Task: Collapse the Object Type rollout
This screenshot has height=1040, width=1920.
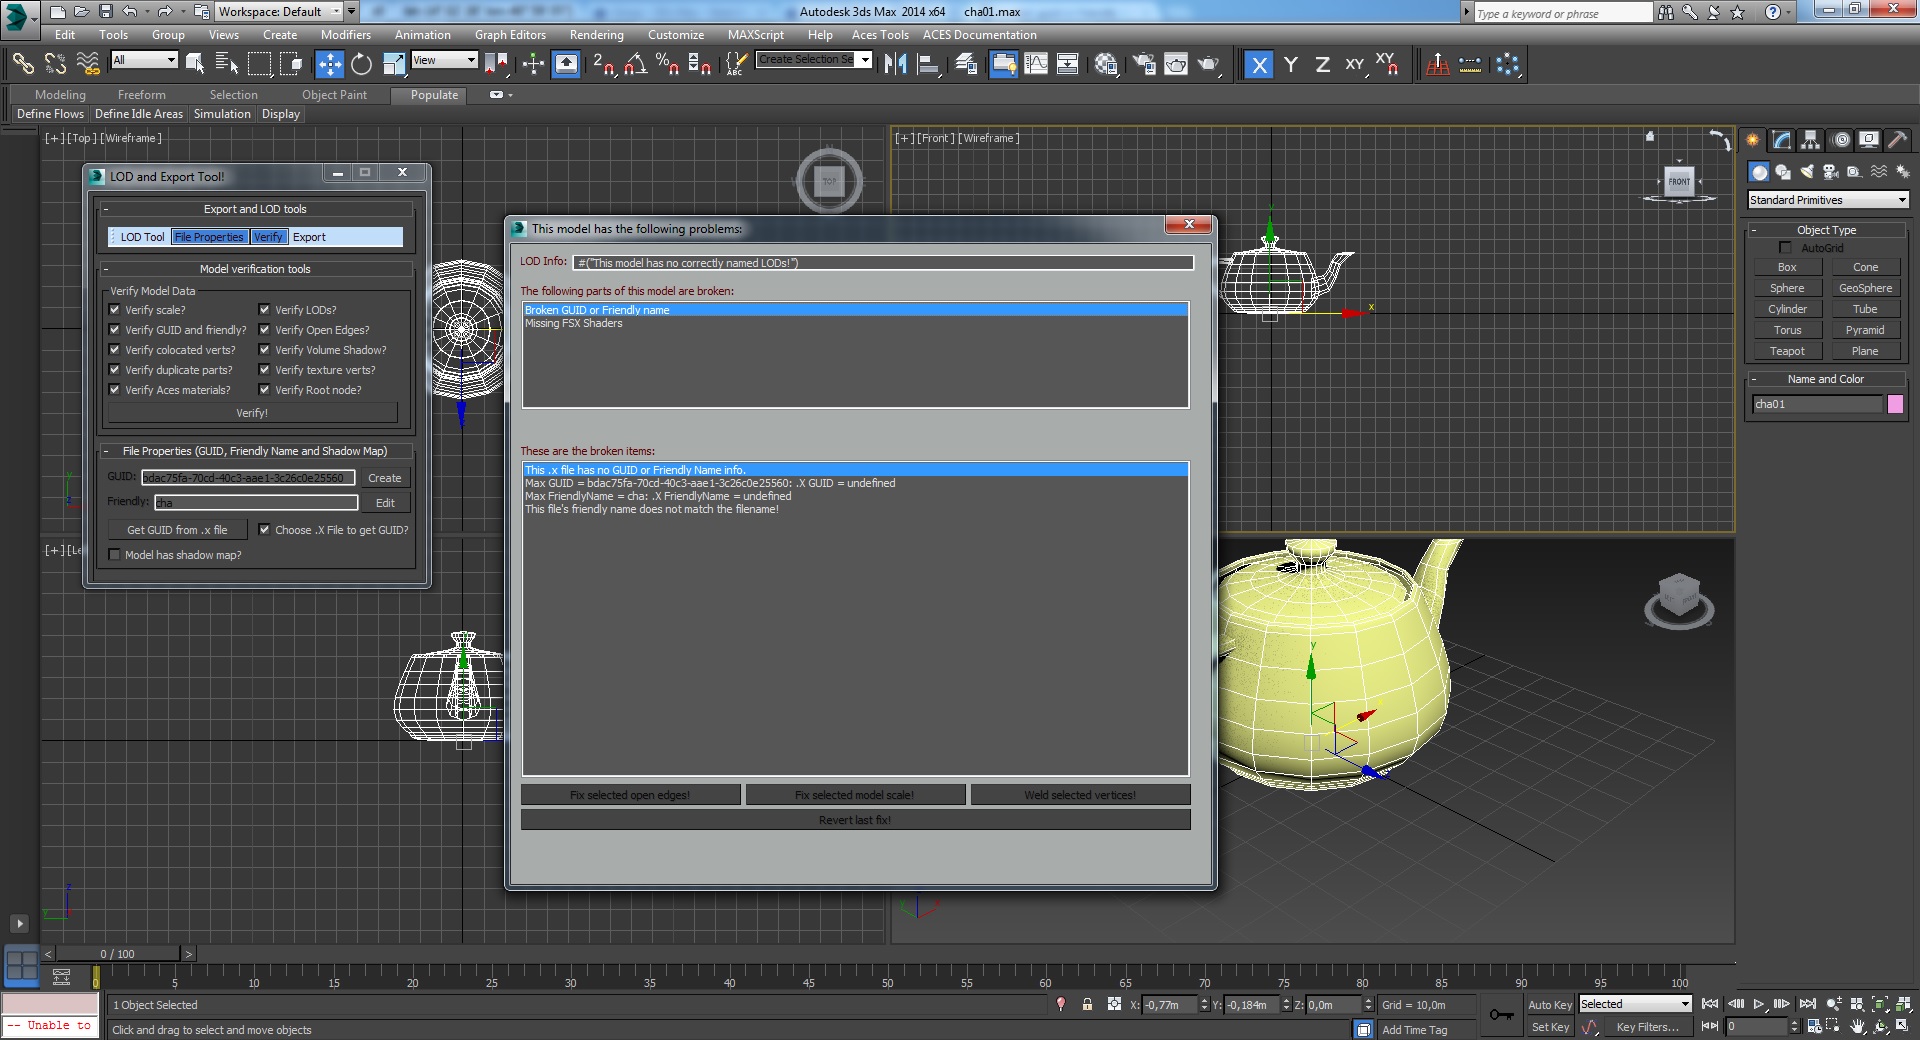Action: (x=1826, y=230)
